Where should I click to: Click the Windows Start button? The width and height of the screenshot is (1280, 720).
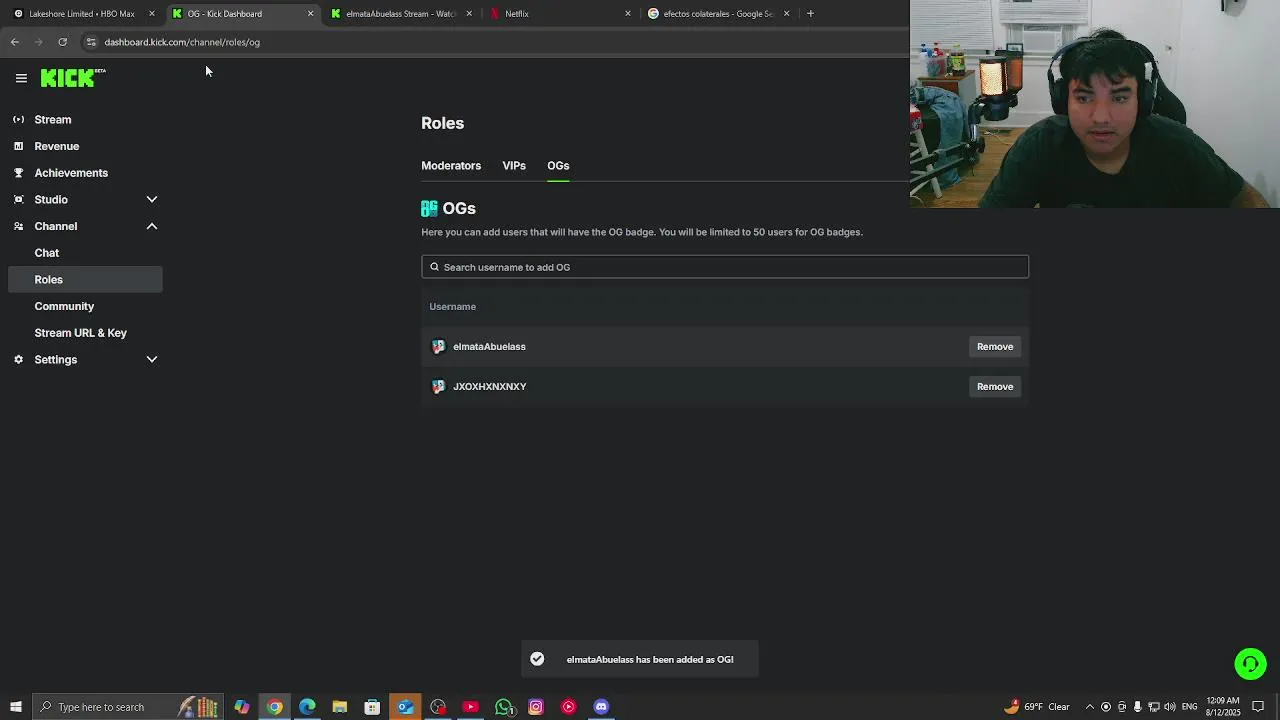pos(15,707)
